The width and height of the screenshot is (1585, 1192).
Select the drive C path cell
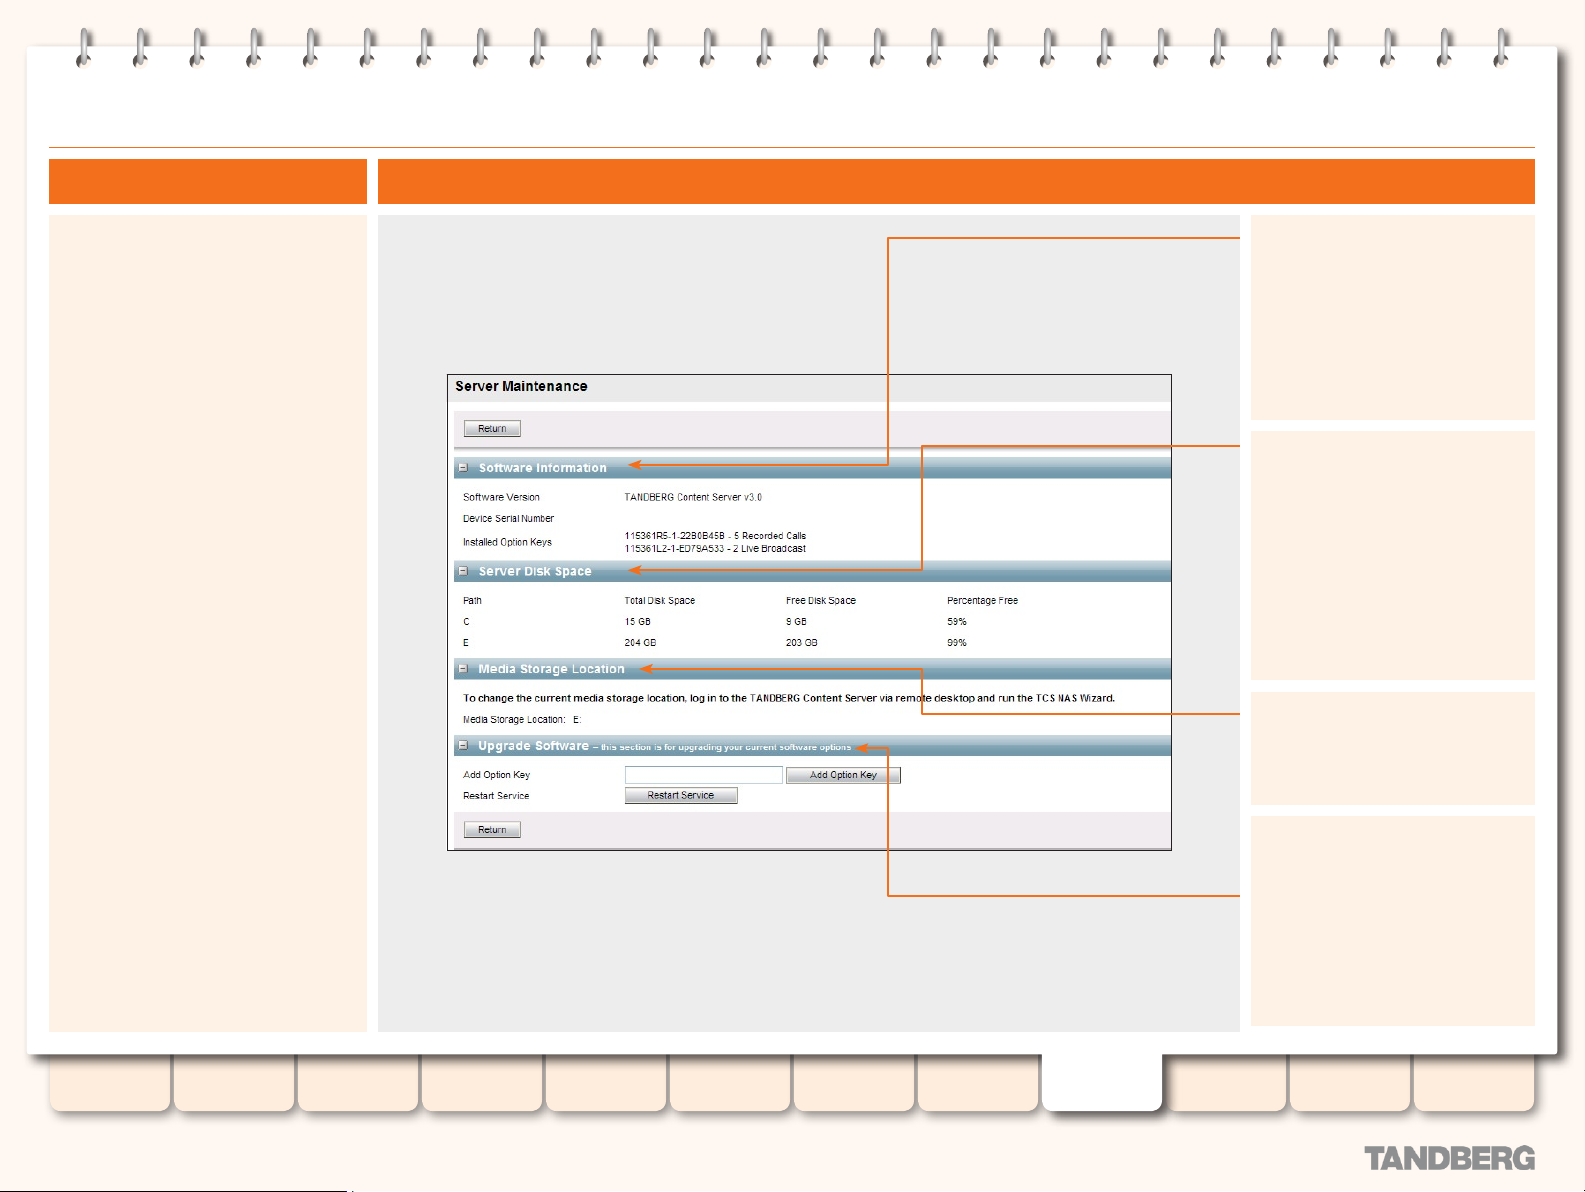tap(466, 622)
